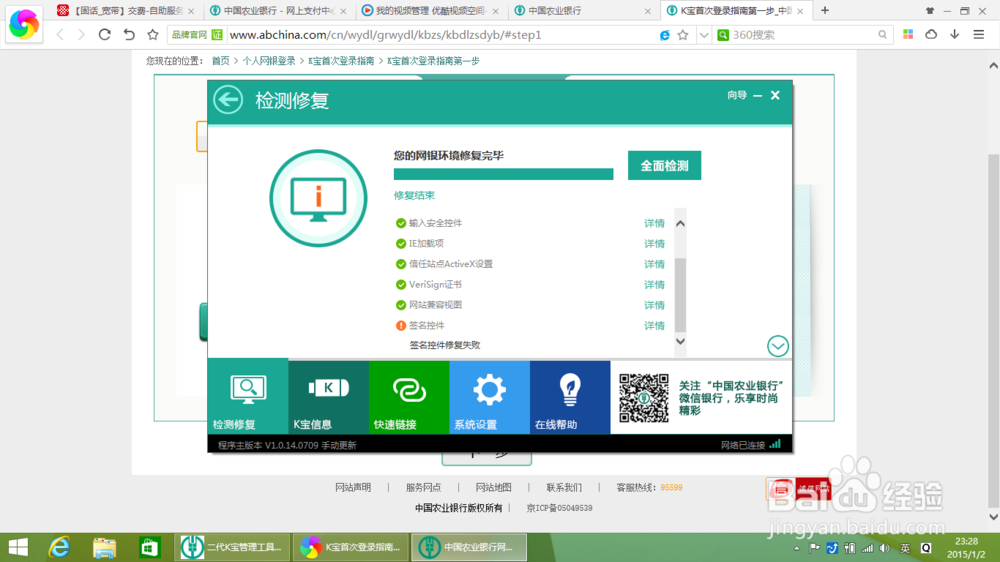
Task: Click the address bar URL field
Action: coord(440,35)
